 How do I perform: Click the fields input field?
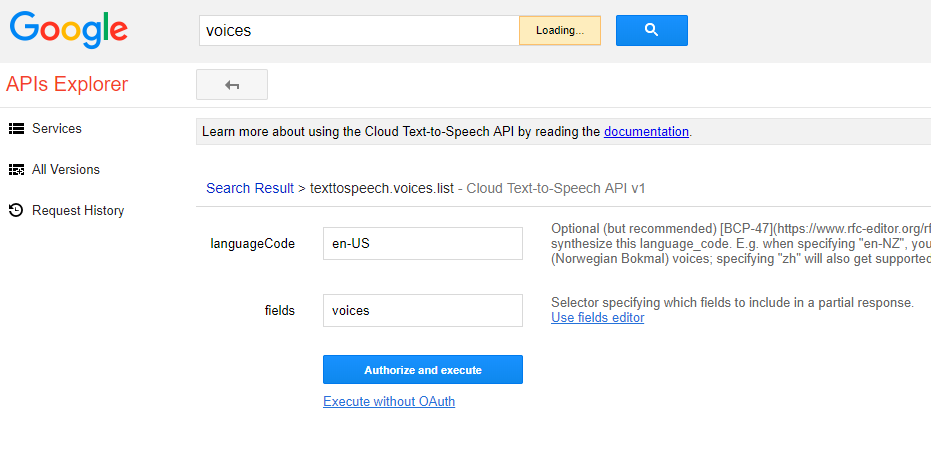tap(423, 310)
